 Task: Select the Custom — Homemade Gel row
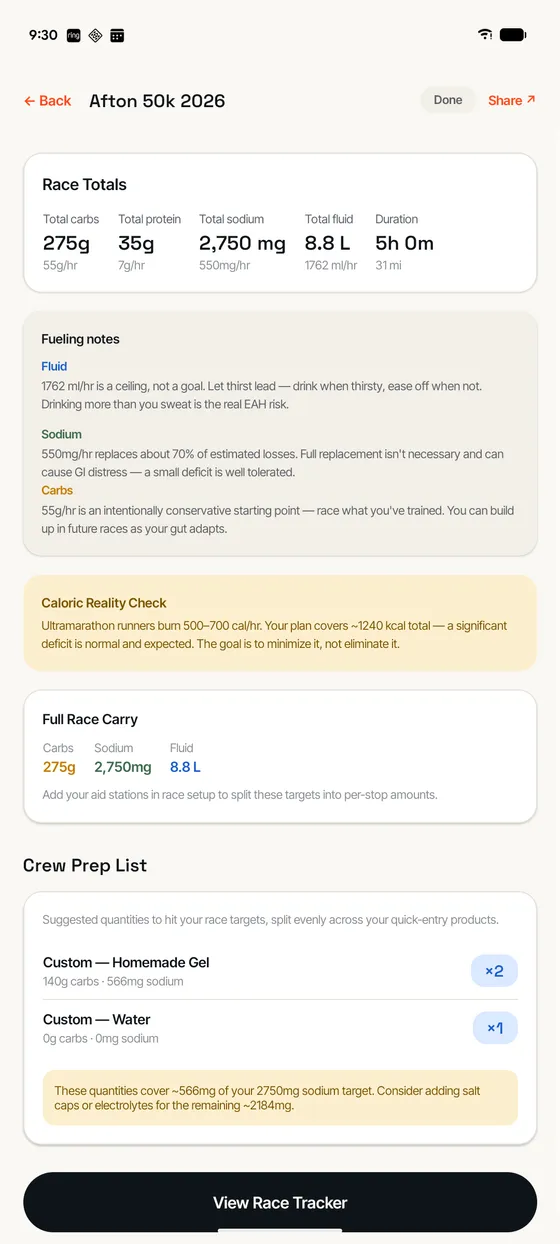pyautogui.click(x=280, y=971)
